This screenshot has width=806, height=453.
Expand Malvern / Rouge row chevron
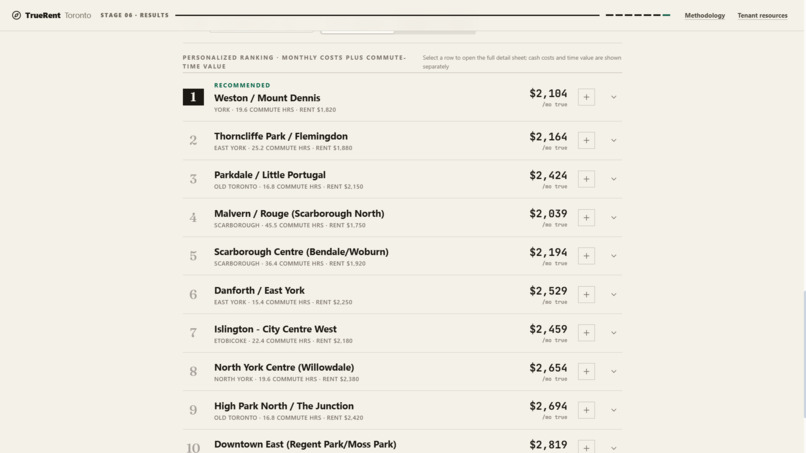pyautogui.click(x=613, y=218)
